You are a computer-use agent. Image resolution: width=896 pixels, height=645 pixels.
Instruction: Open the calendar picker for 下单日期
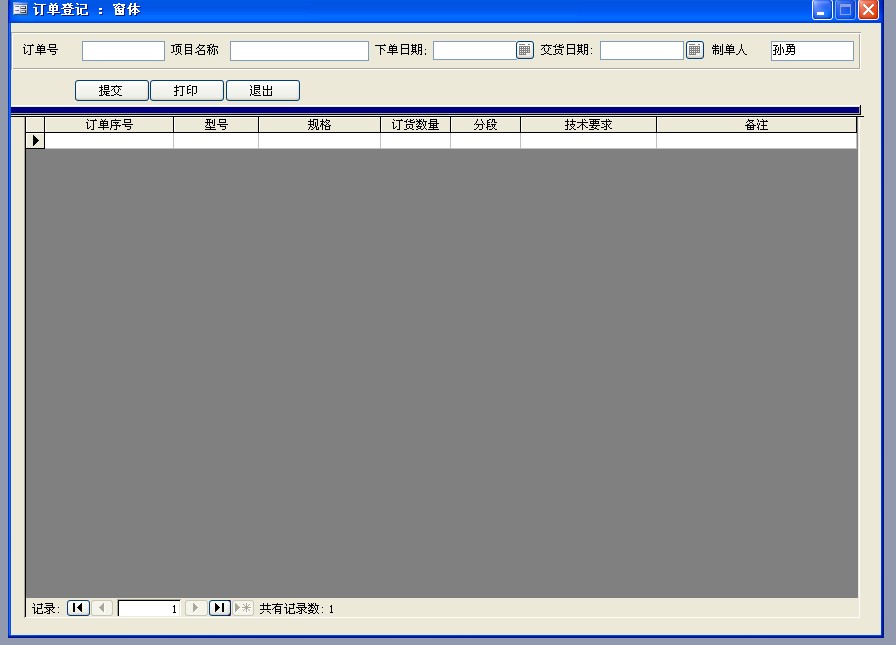point(525,50)
